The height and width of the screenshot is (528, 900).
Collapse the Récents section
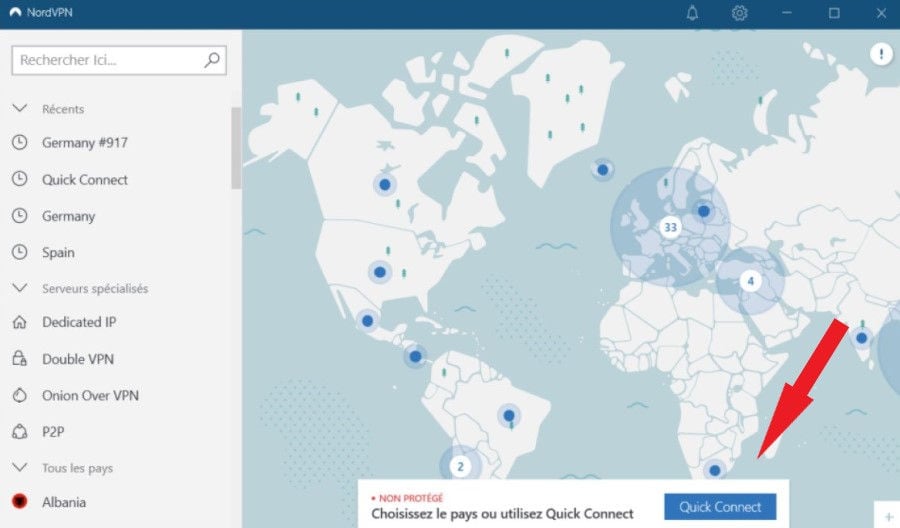pos(18,109)
